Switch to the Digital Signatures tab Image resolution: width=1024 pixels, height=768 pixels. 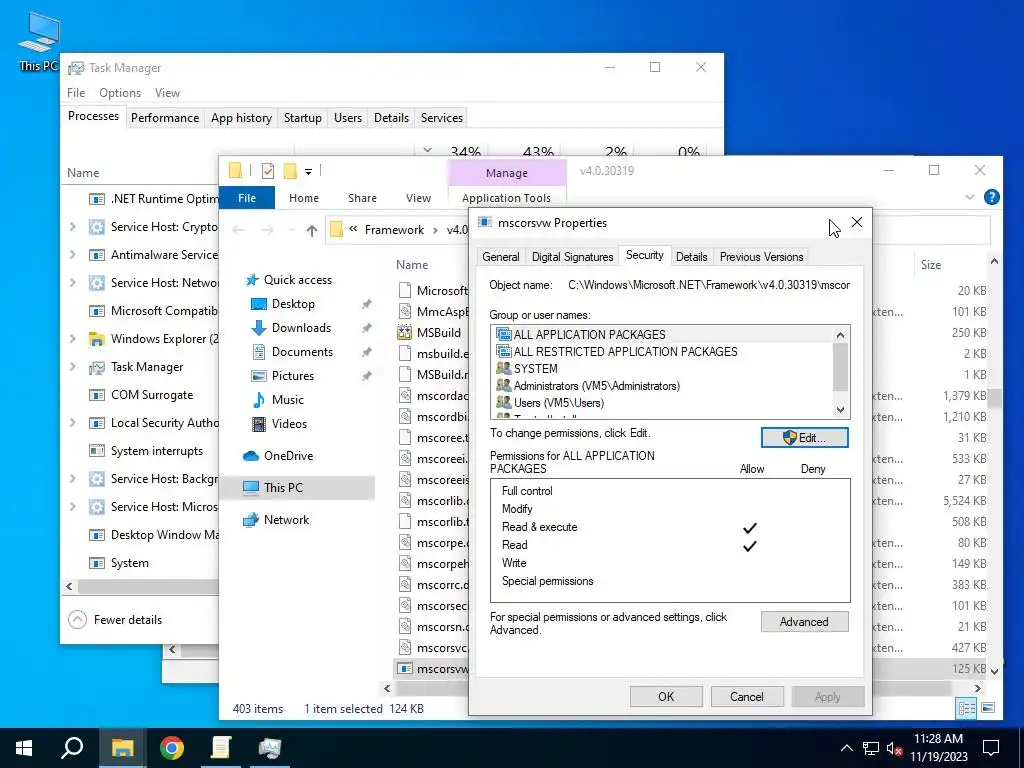coord(572,257)
